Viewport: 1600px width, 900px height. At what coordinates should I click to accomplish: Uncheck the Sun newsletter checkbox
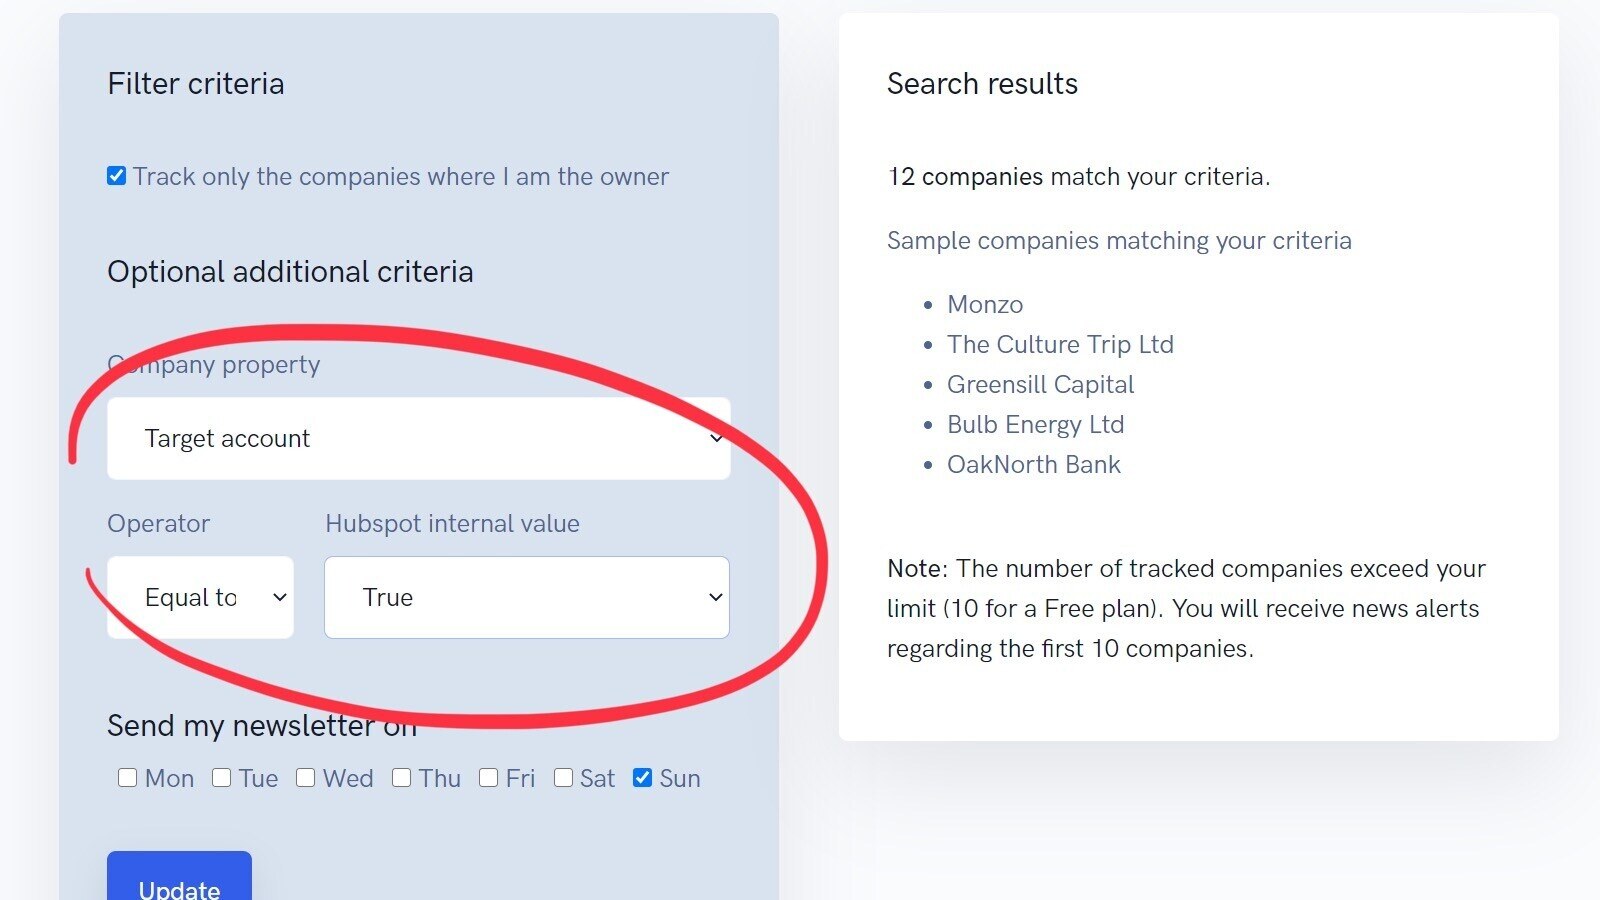click(643, 778)
